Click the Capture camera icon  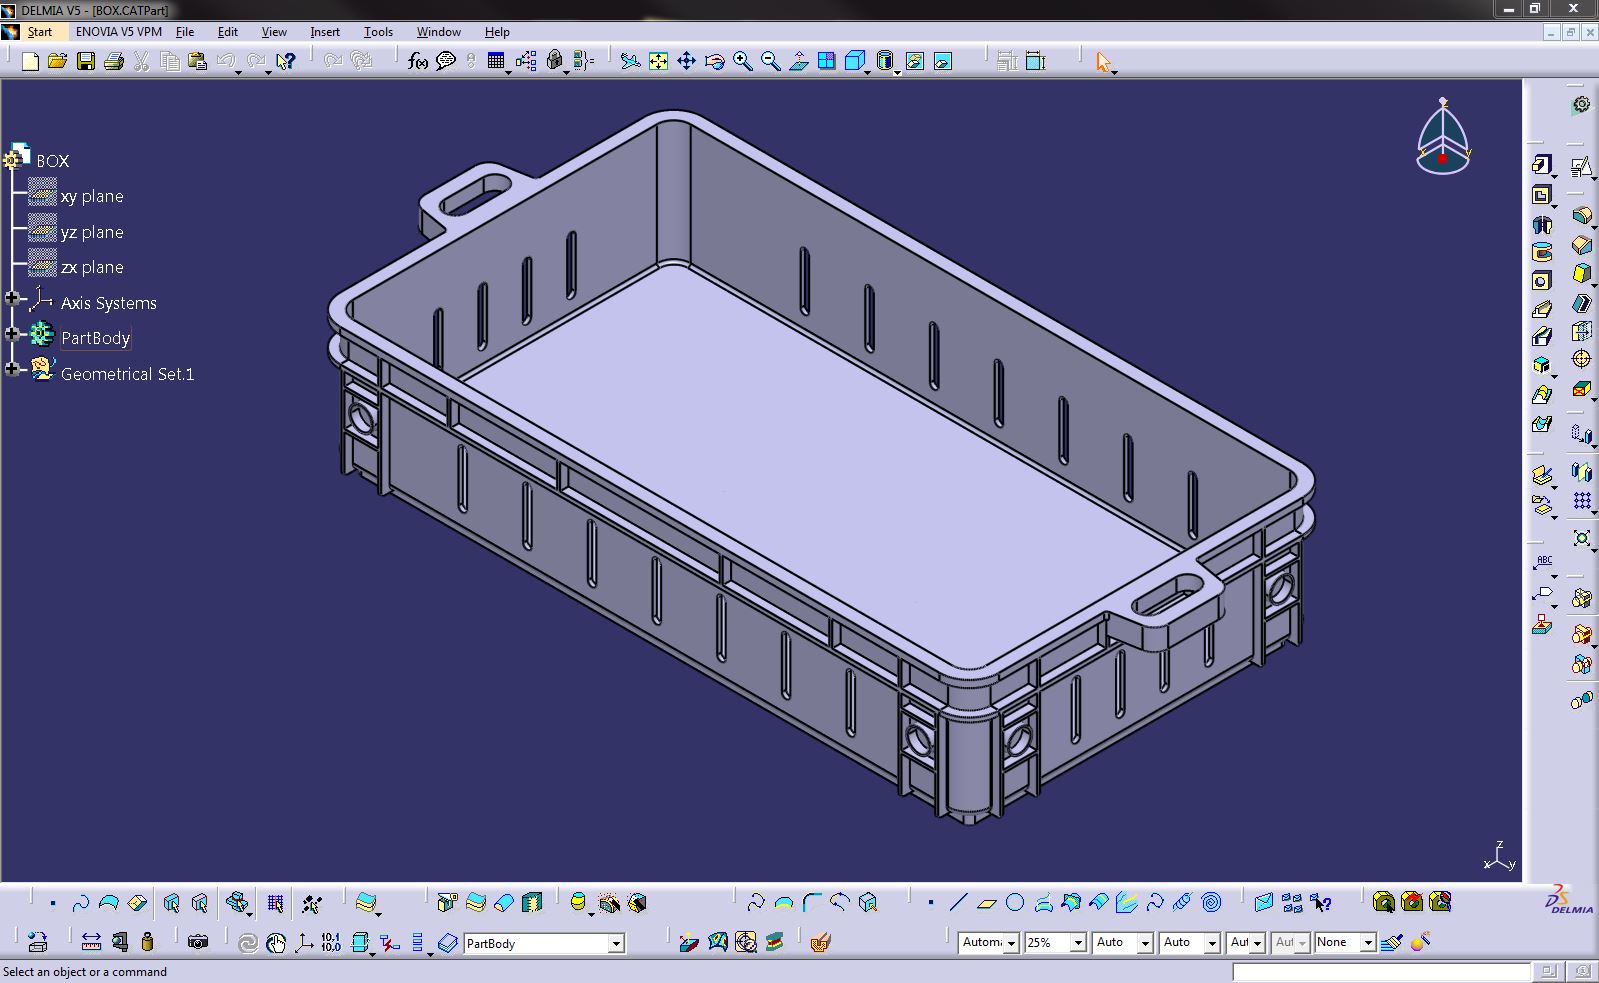[198, 942]
